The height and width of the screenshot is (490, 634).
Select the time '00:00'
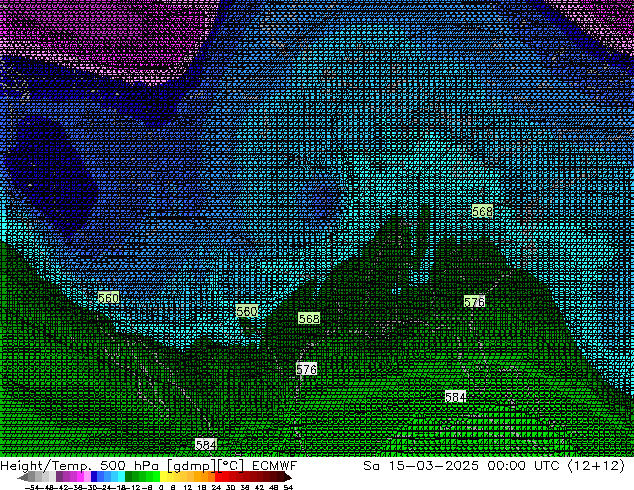point(507,466)
